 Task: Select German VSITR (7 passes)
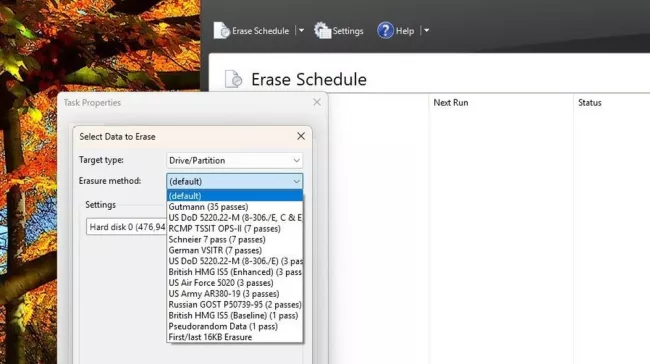[235, 250]
